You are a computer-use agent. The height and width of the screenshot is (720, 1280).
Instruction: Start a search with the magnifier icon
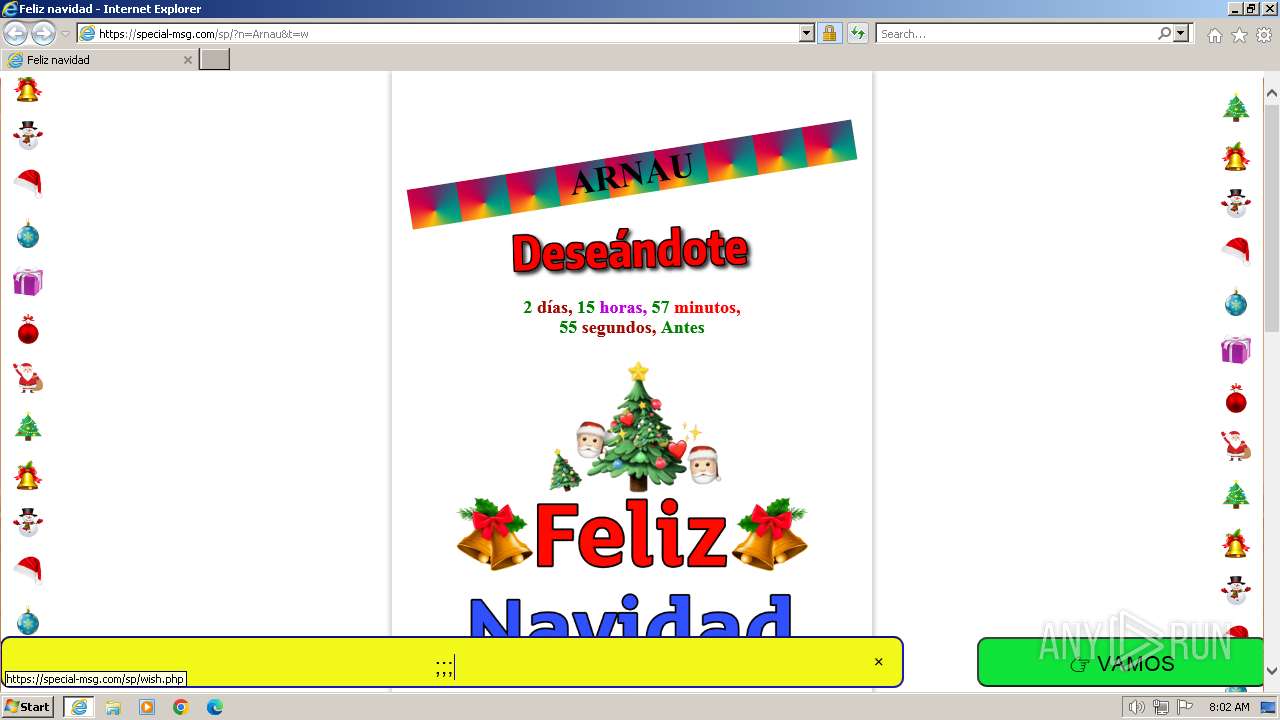point(1164,33)
